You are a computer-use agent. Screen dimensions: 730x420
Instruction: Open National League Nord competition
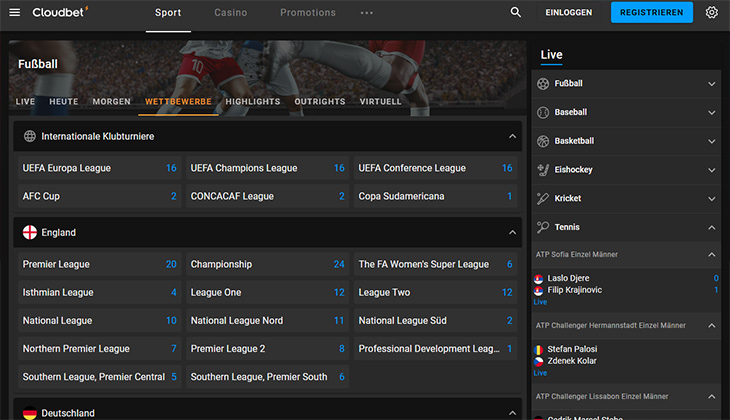(267, 320)
